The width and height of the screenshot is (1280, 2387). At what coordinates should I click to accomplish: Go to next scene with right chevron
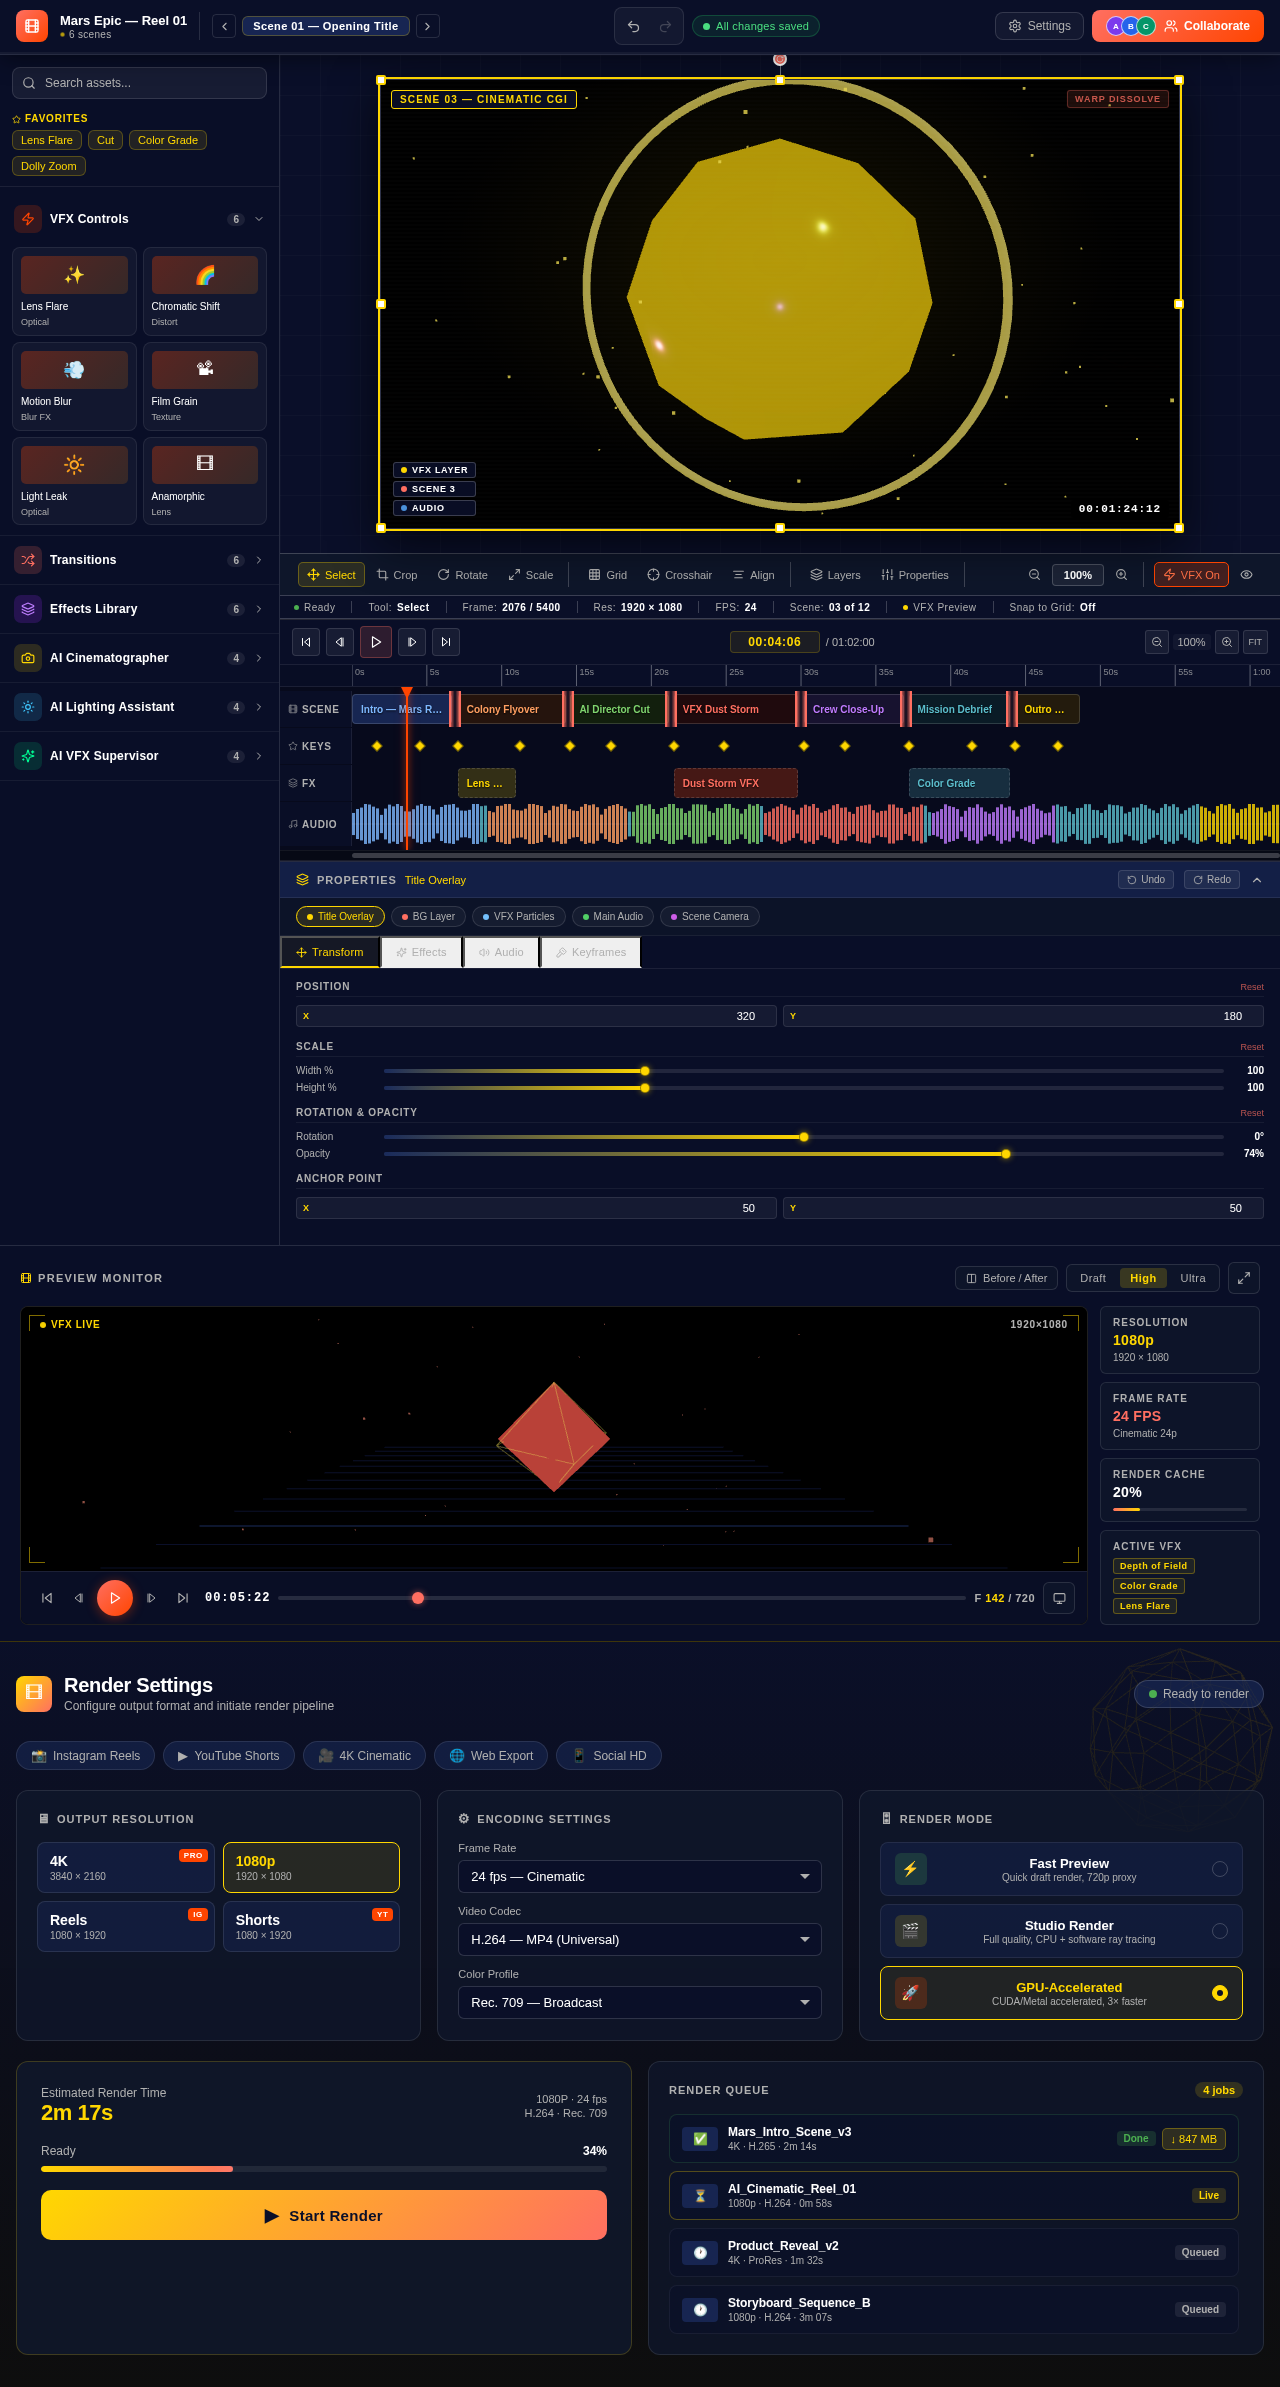coord(428,26)
